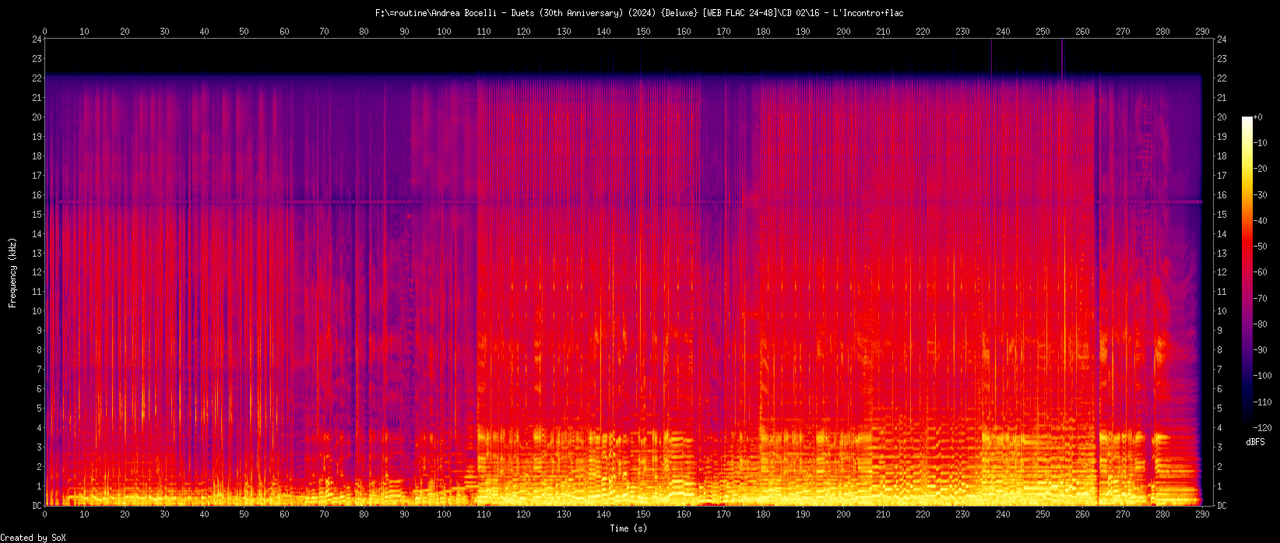Image resolution: width=1280 pixels, height=543 pixels.
Task: Click "4" on the right frequency axis
Action: (x=1219, y=428)
